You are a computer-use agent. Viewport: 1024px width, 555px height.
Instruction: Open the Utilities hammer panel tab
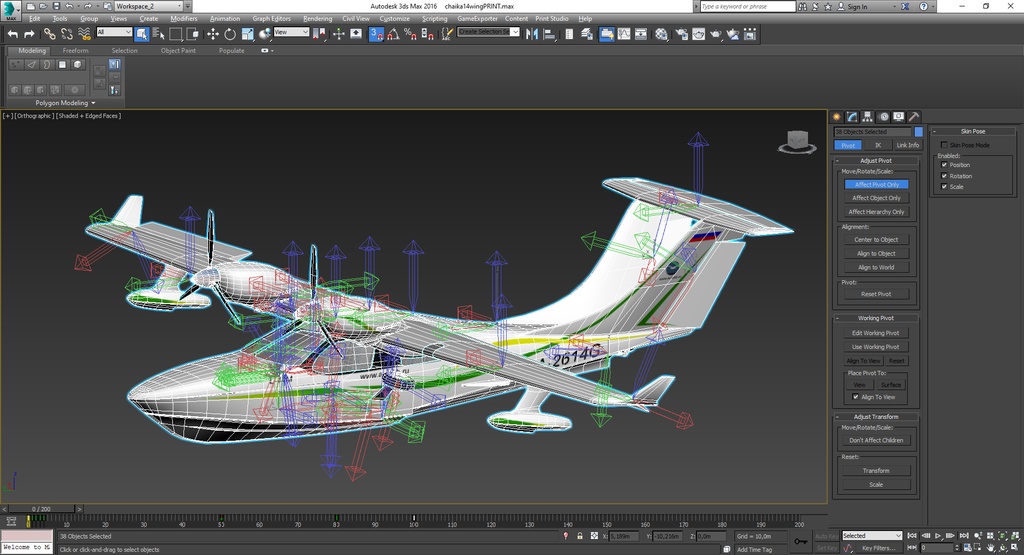coord(914,117)
